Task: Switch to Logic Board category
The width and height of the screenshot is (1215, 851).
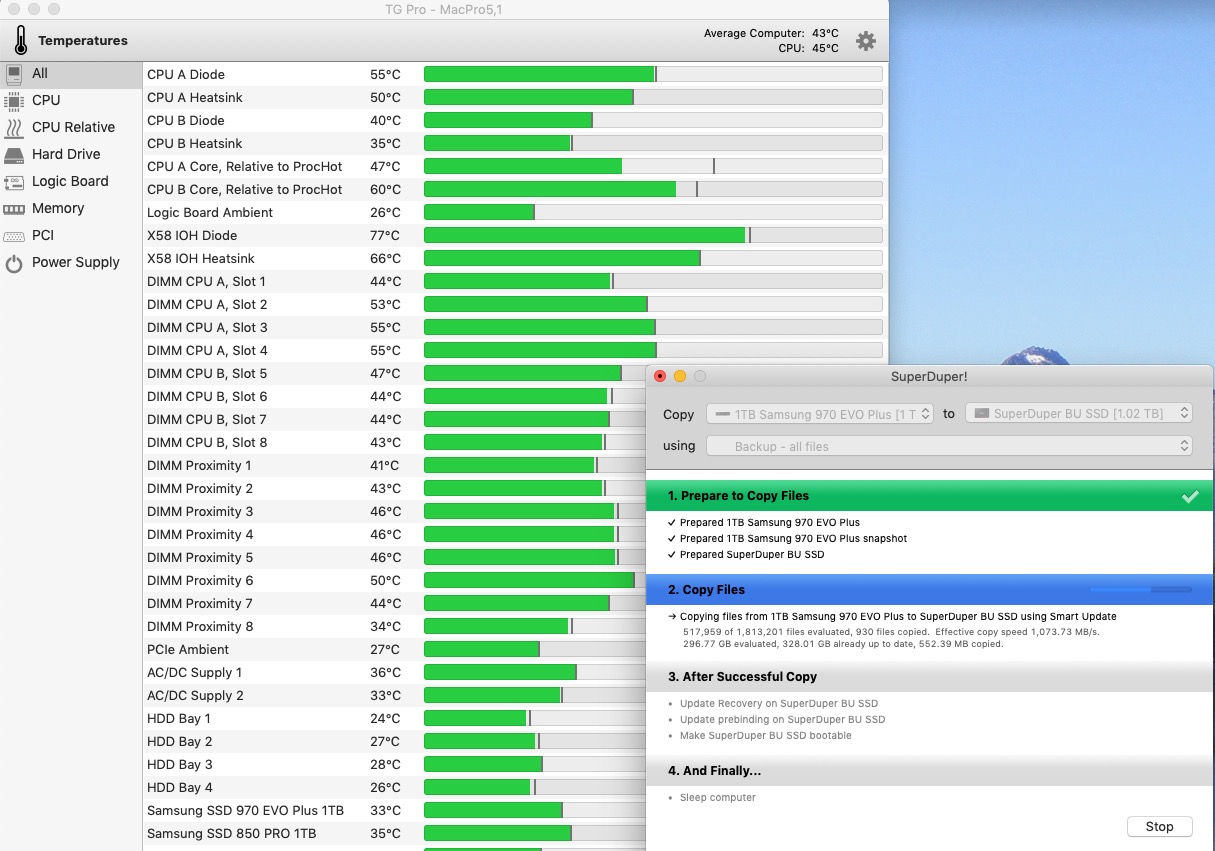Action: [x=71, y=181]
